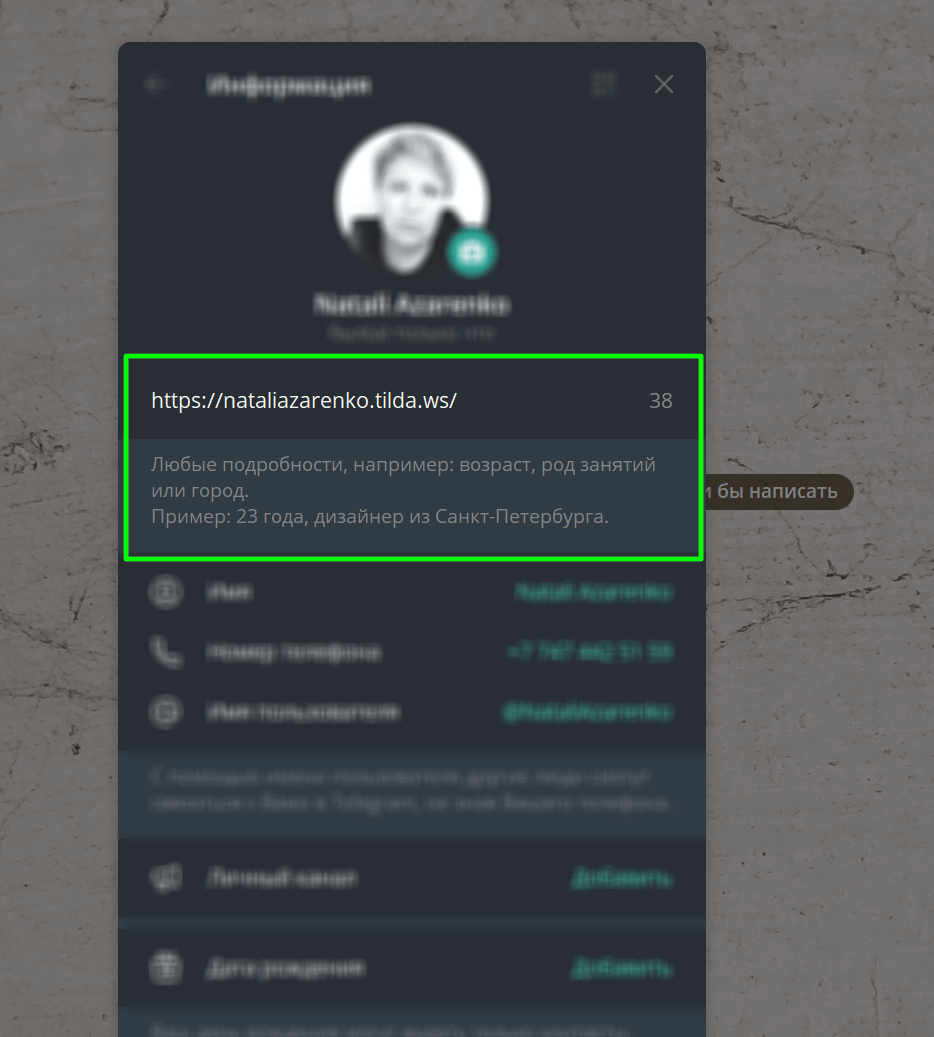
Task: Select the phone handset icon
Action: click(x=165, y=652)
